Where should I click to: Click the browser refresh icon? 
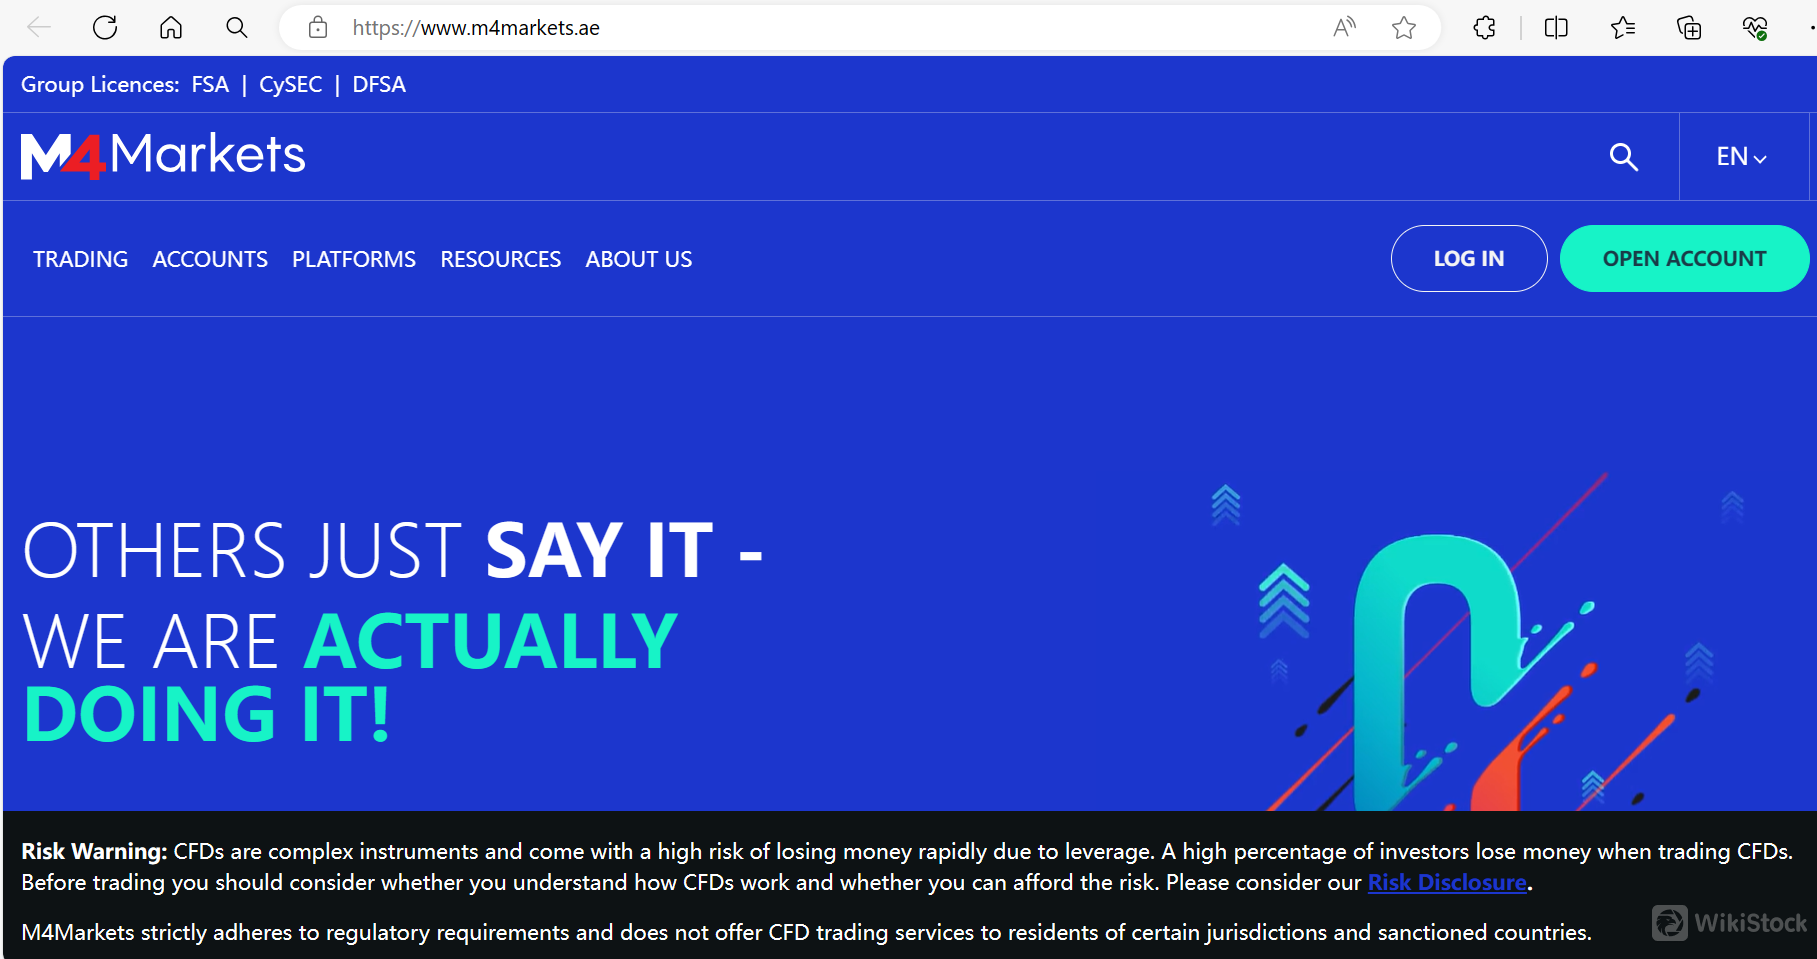[x=105, y=28]
